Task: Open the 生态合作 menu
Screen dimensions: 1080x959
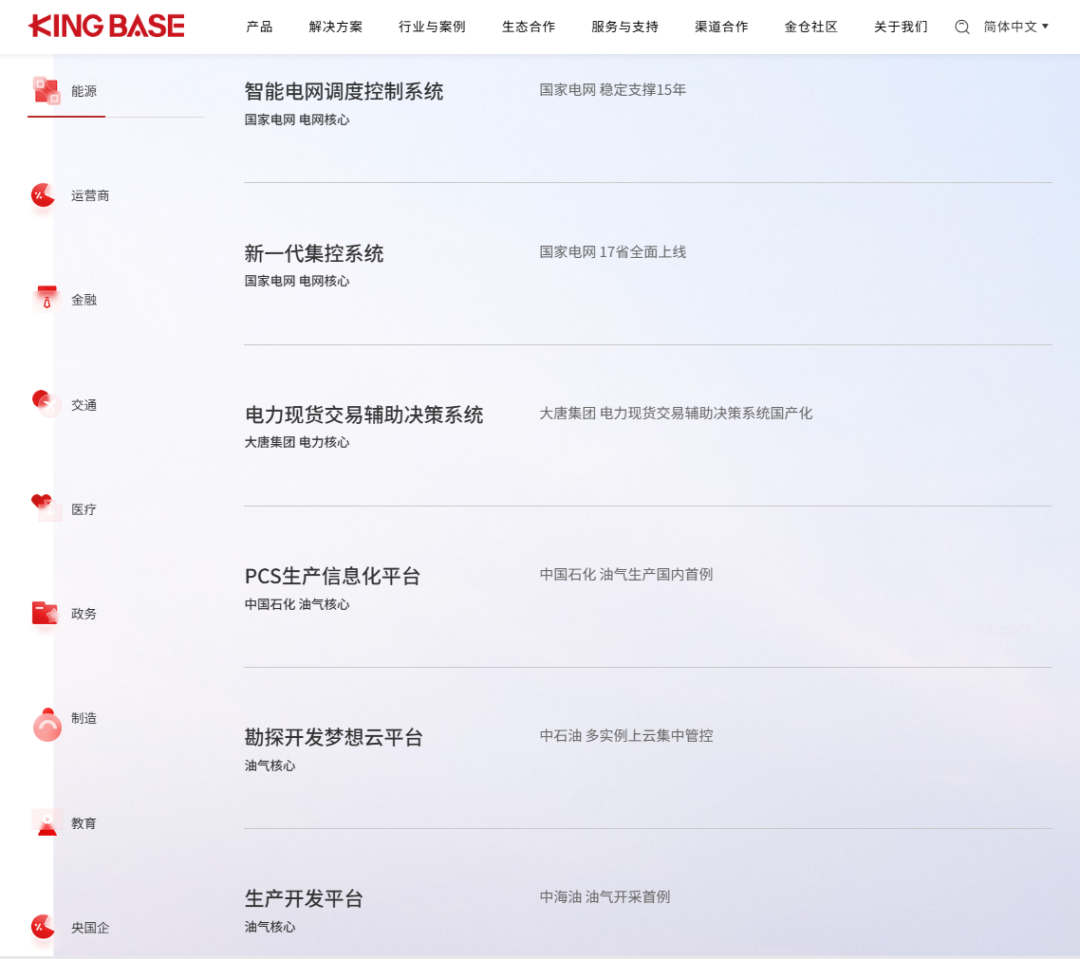Action: pyautogui.click(x=528, y=27)
